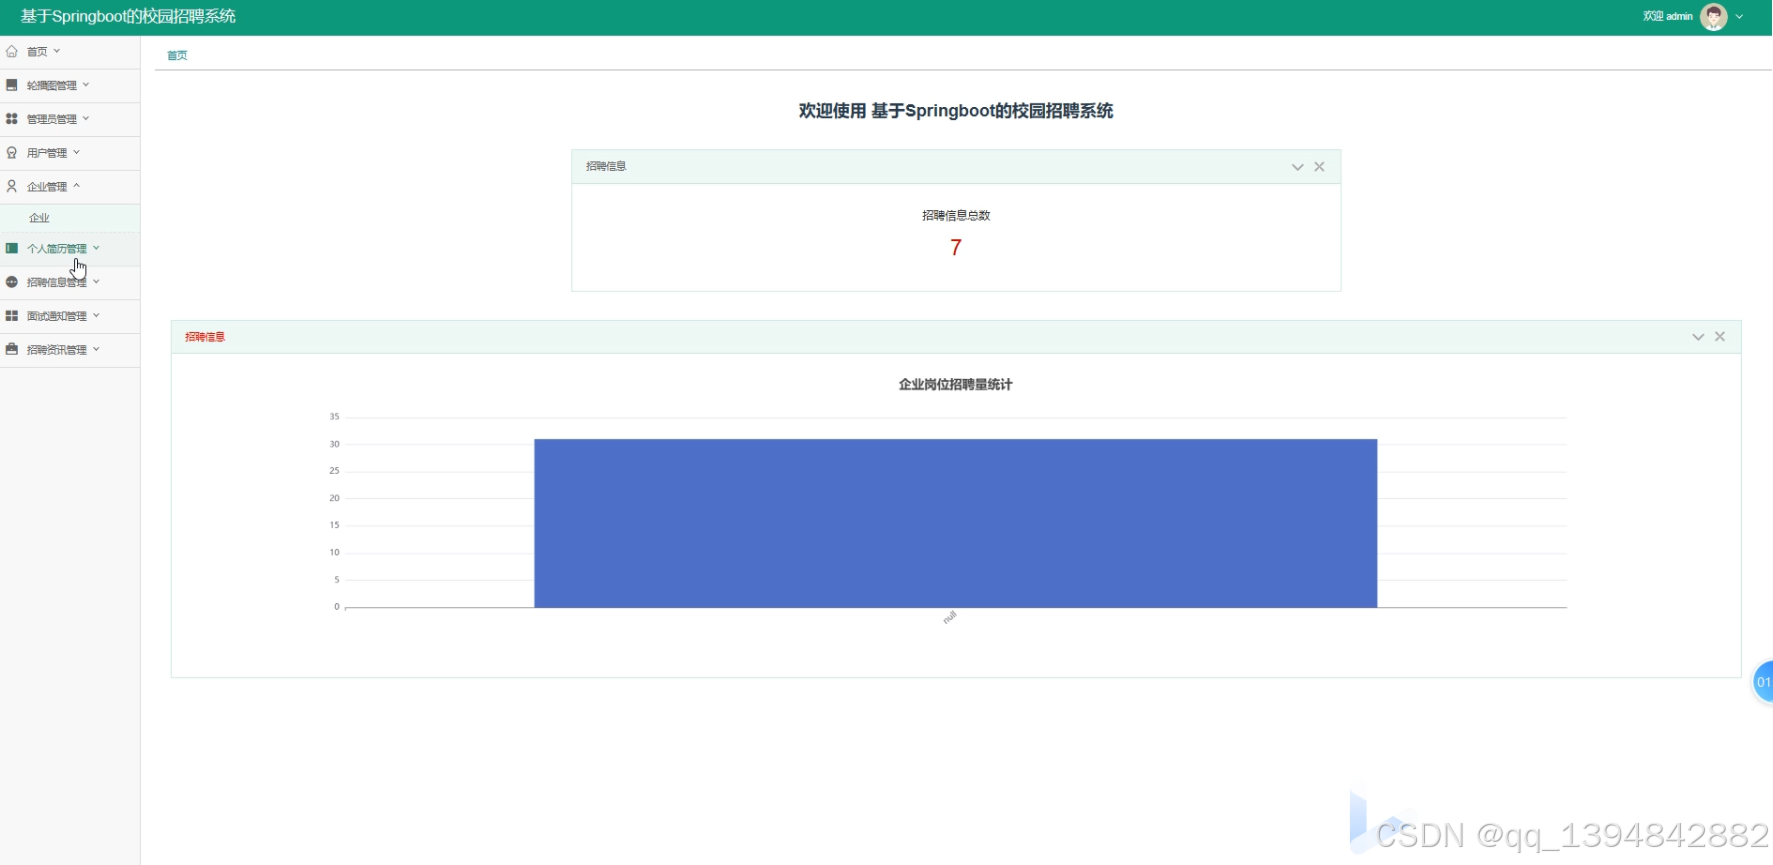Click the person icon beside 企业管理
The width and height of the screenshot is (1773, 865).
(x=12, y=186)
